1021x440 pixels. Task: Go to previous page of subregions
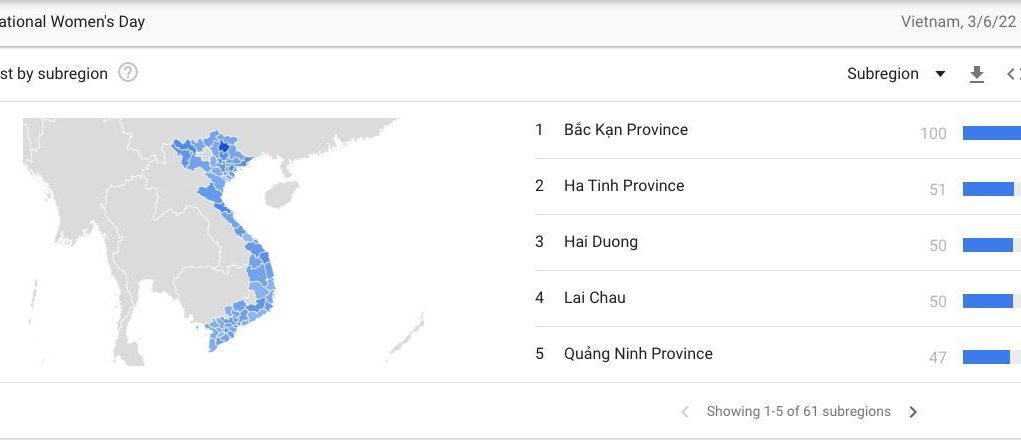pos(685,411)
